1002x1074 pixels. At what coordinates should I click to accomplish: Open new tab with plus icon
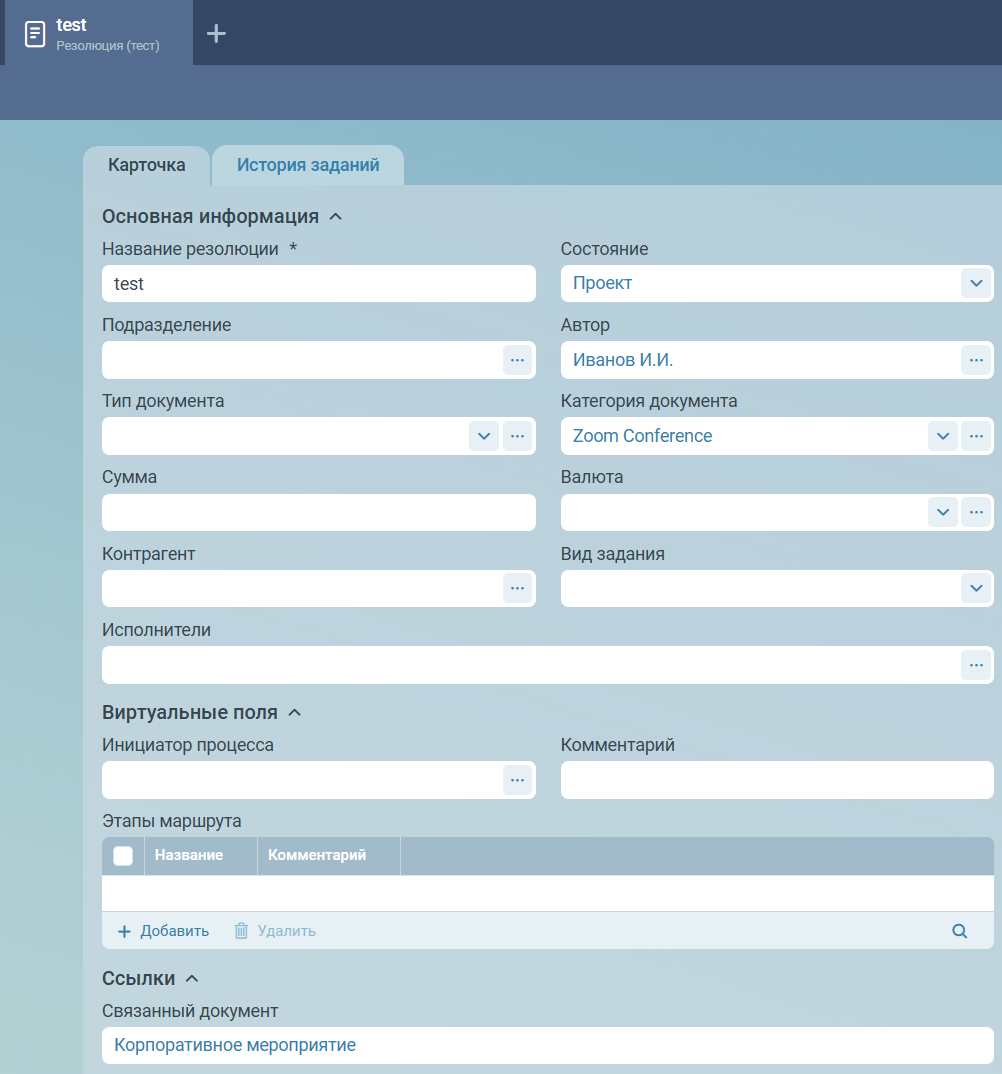tap(216, 33)
